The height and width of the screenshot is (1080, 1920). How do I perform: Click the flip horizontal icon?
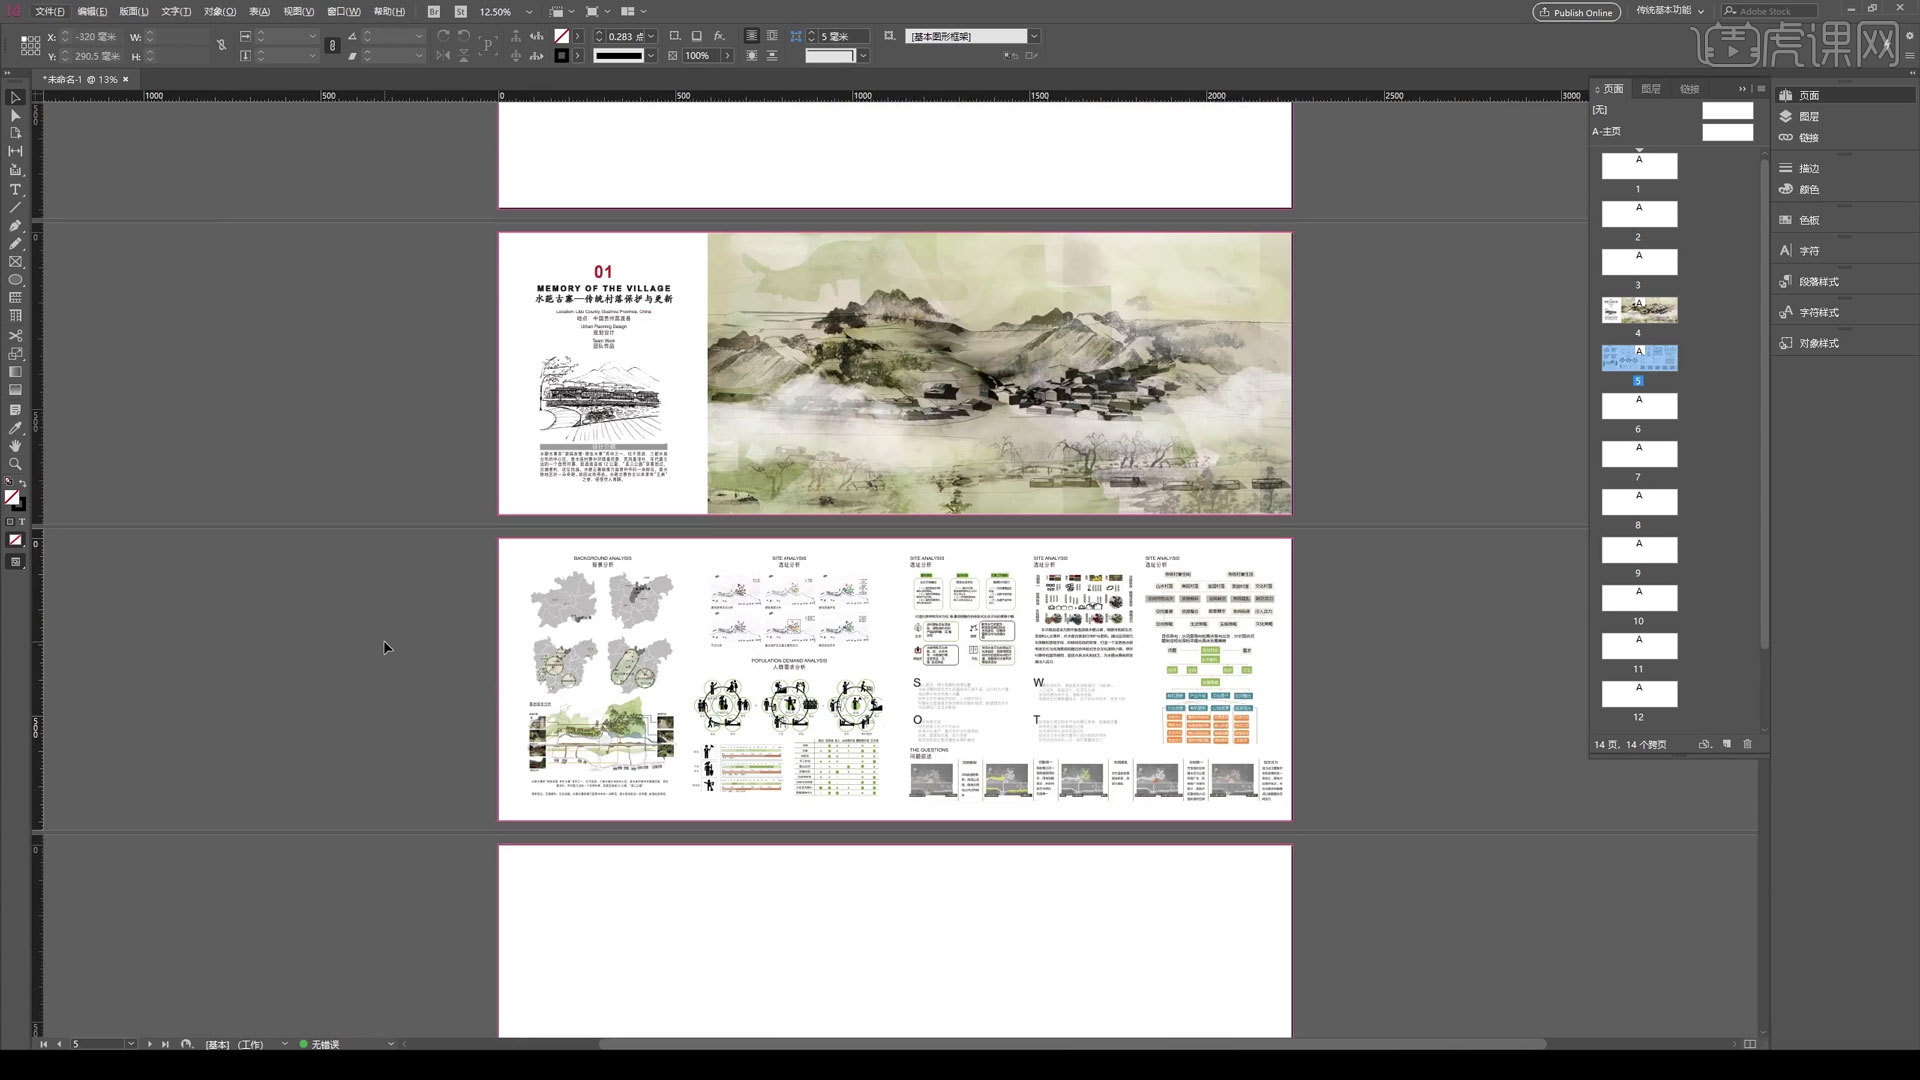[x=443, y=56]
